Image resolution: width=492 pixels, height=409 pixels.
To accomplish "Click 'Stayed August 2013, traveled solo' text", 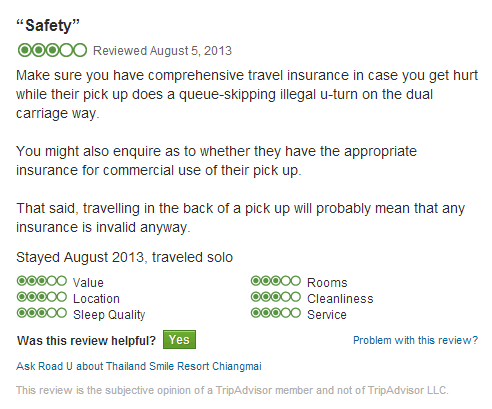I will [124, 258].
